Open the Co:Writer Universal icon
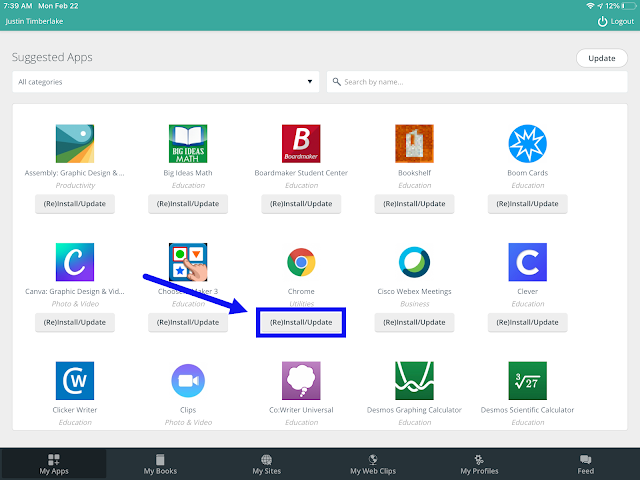The height and width of the screenshot is (480, 640). coord(301,380)
